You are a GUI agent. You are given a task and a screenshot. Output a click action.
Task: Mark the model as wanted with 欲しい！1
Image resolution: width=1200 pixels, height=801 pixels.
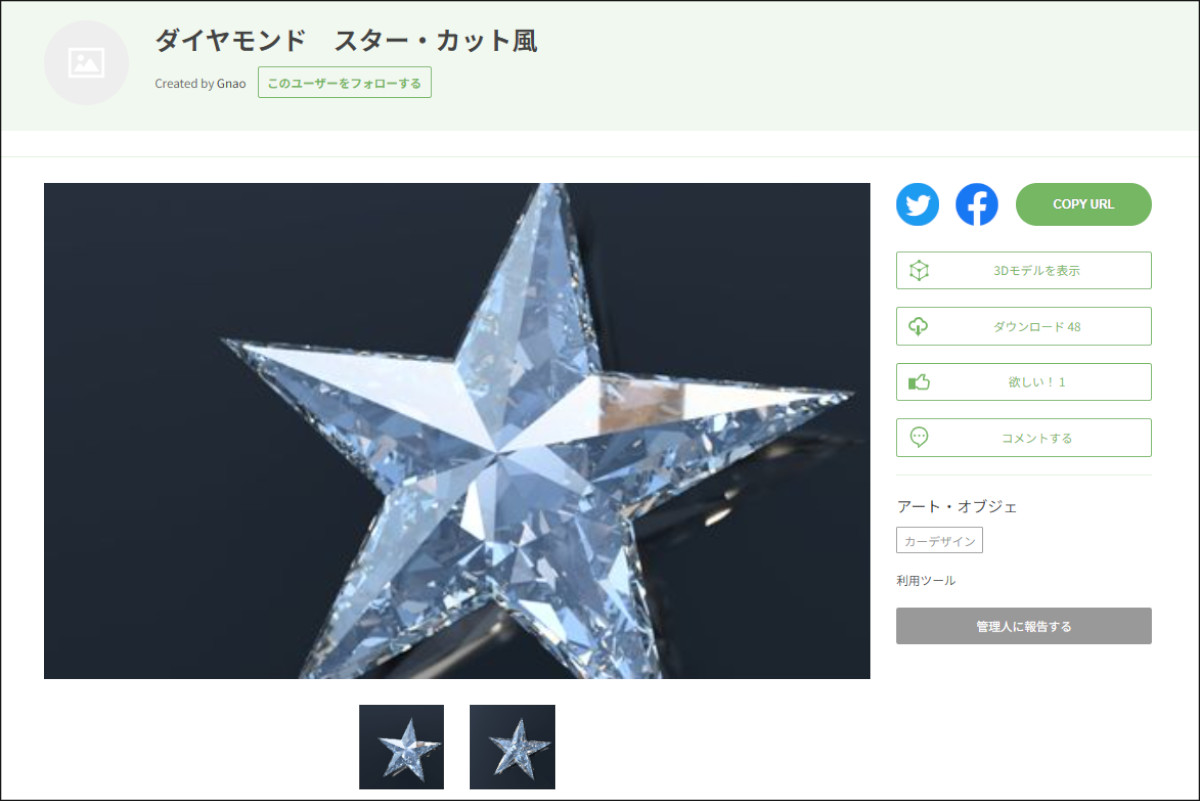[x=1024, y=382]
